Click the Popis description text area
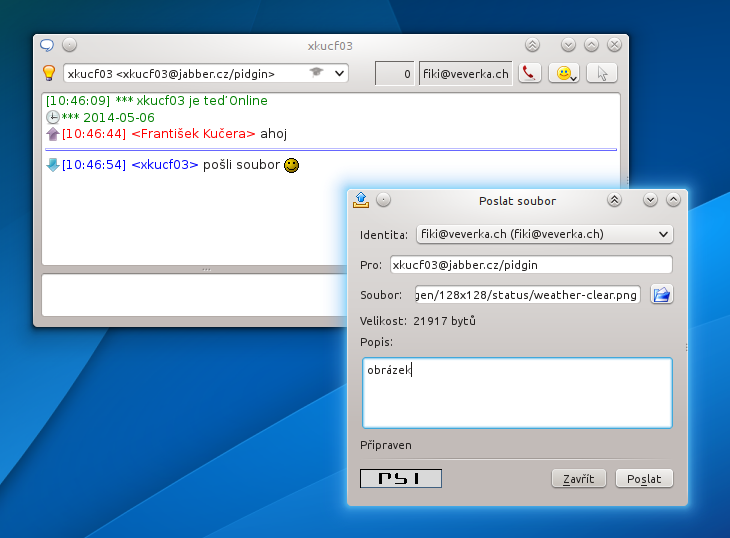730x538 pixels. (x=517, y=393)
